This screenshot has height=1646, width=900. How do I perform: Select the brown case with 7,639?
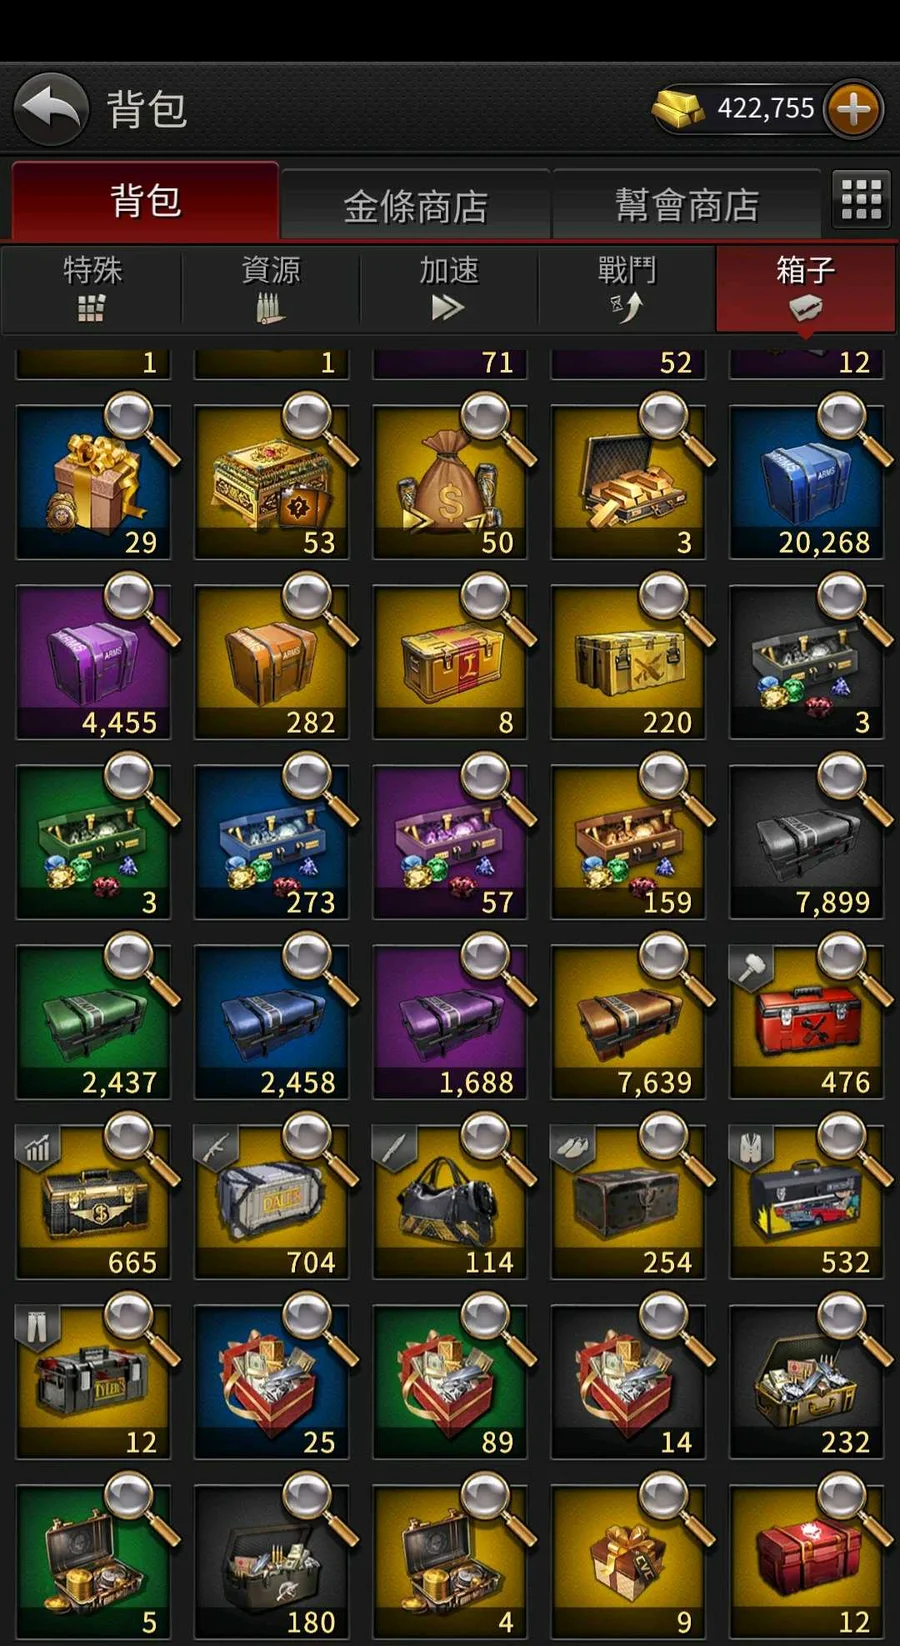[x=628, y=1021]
